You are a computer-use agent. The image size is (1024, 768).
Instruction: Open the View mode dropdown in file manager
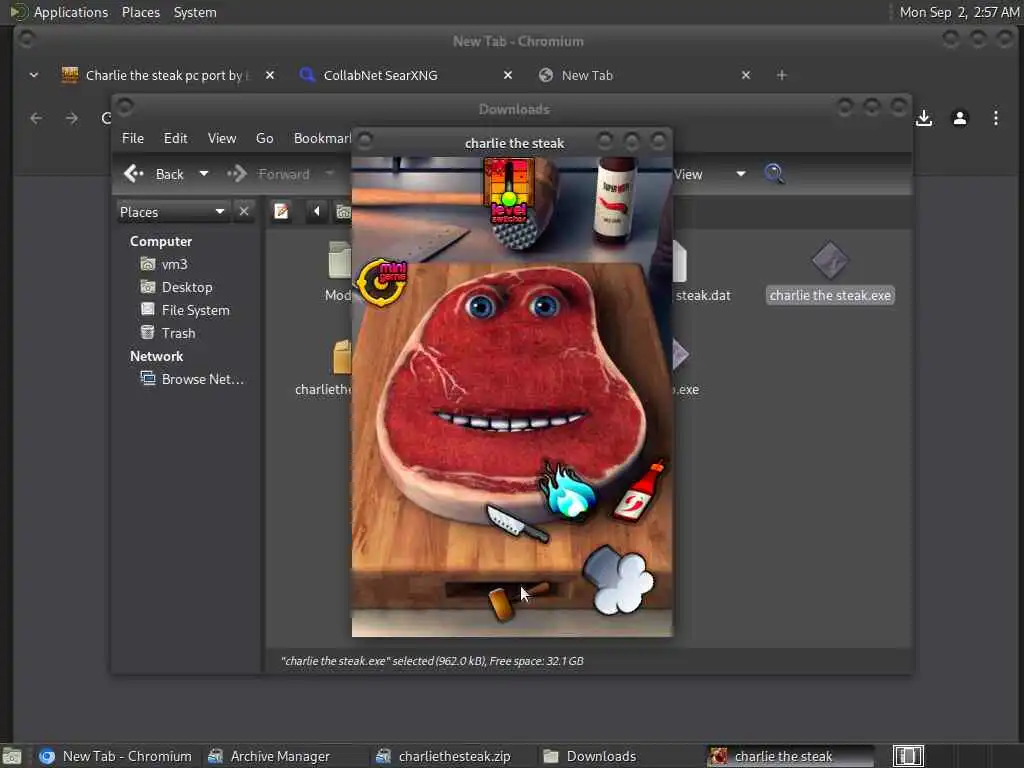click(x=710, y=174)
